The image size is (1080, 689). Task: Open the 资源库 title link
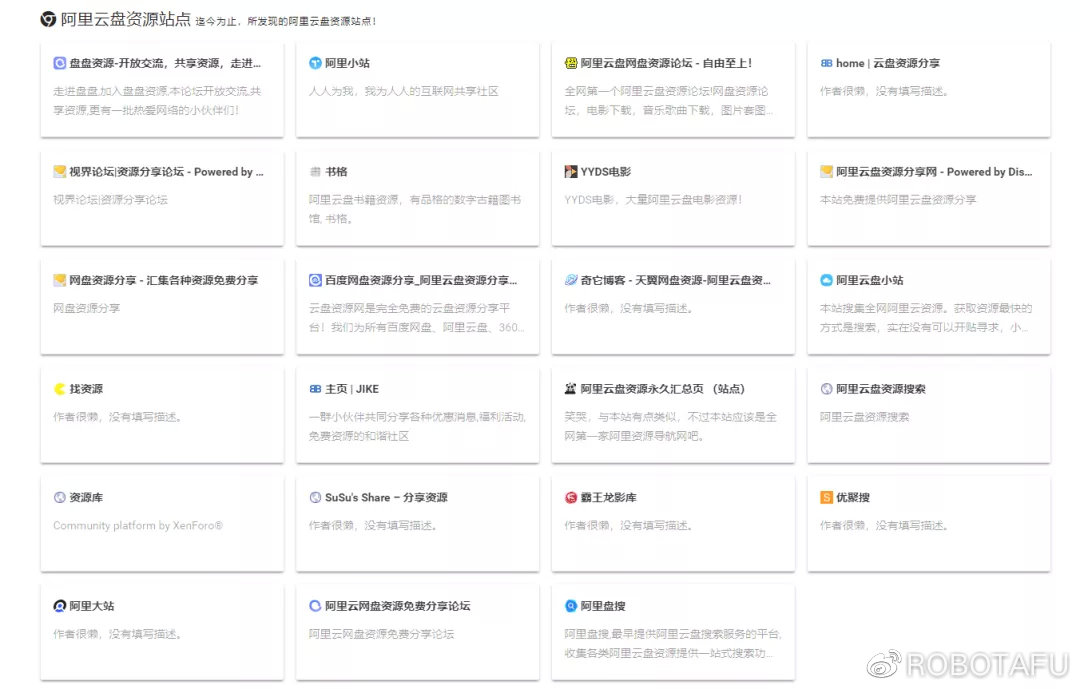86,497
